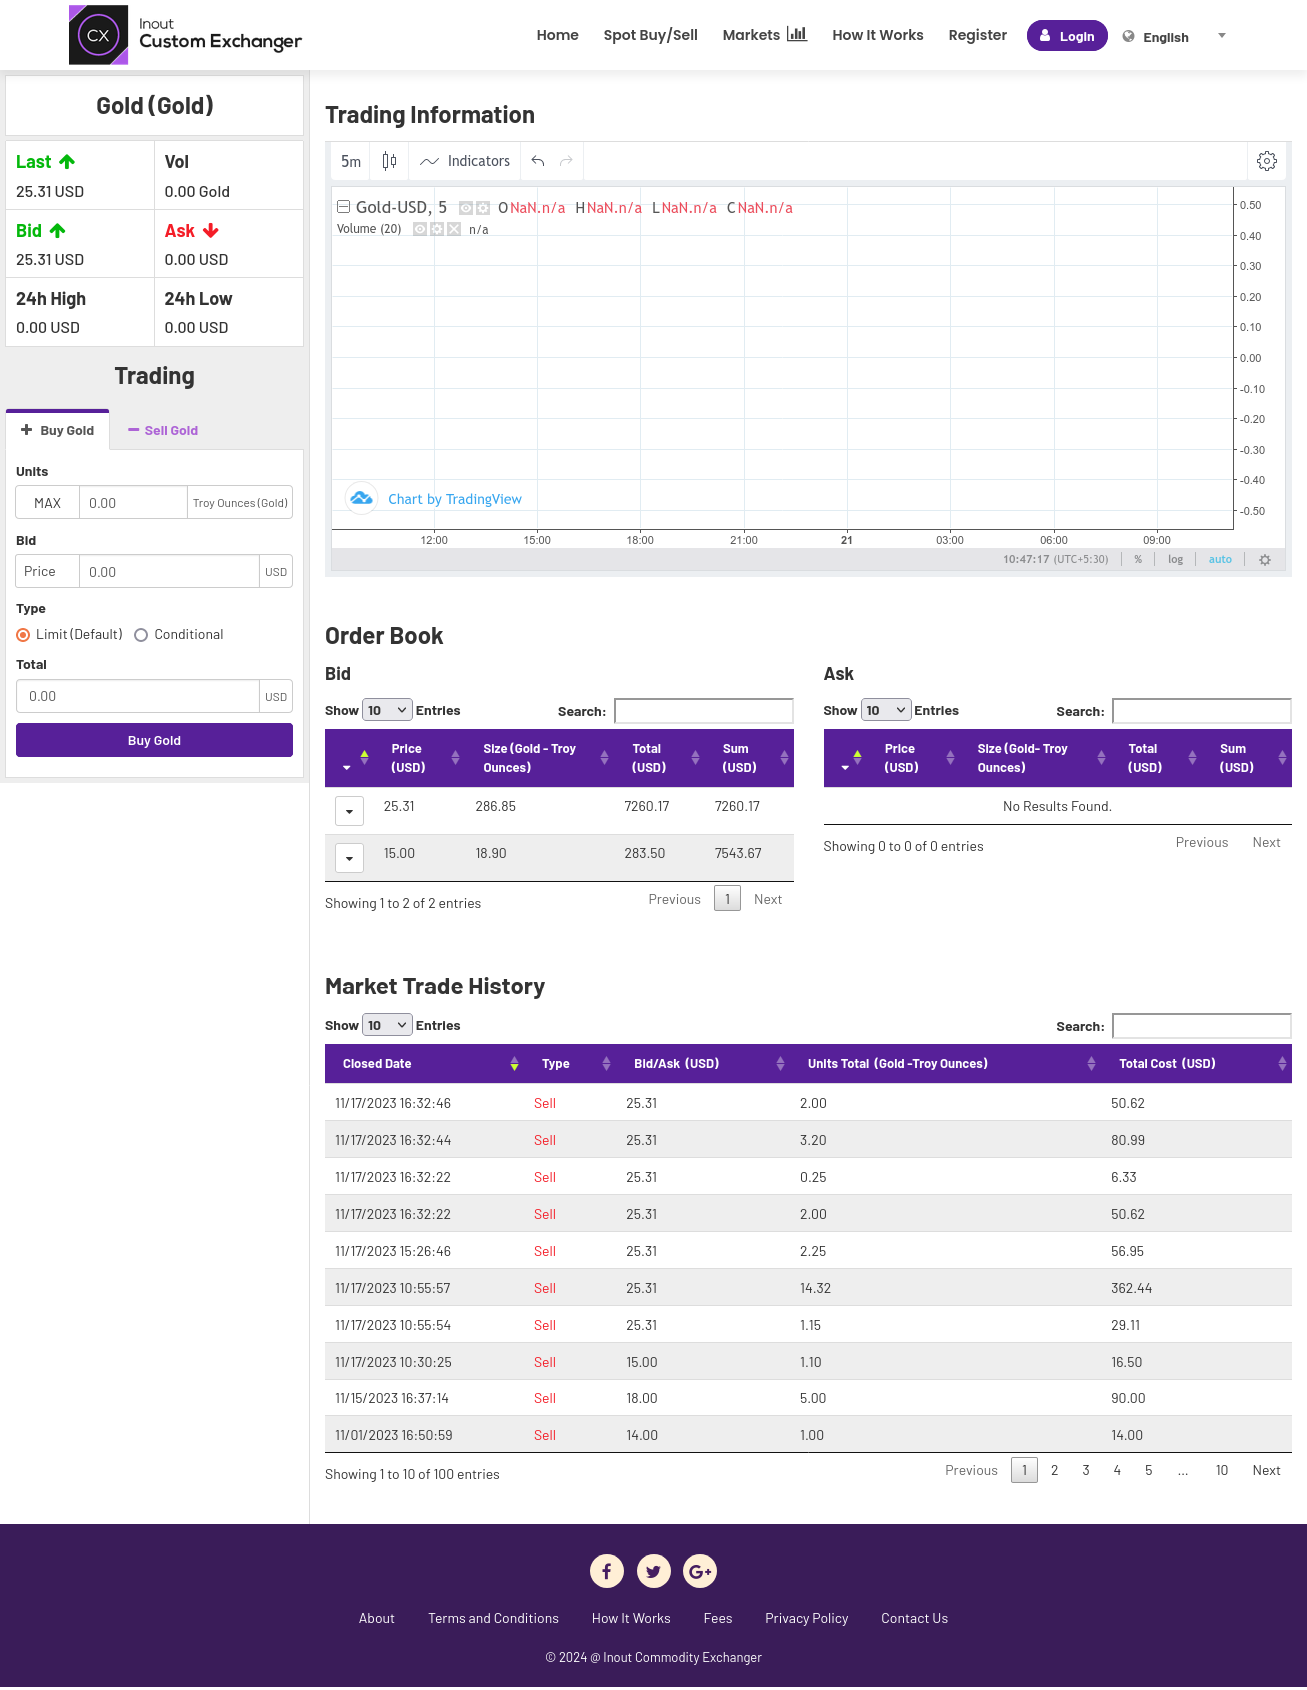This screenshot has height=1690, width=1307.
Task: Redo the chart action
Action: [x=566, y=161]
